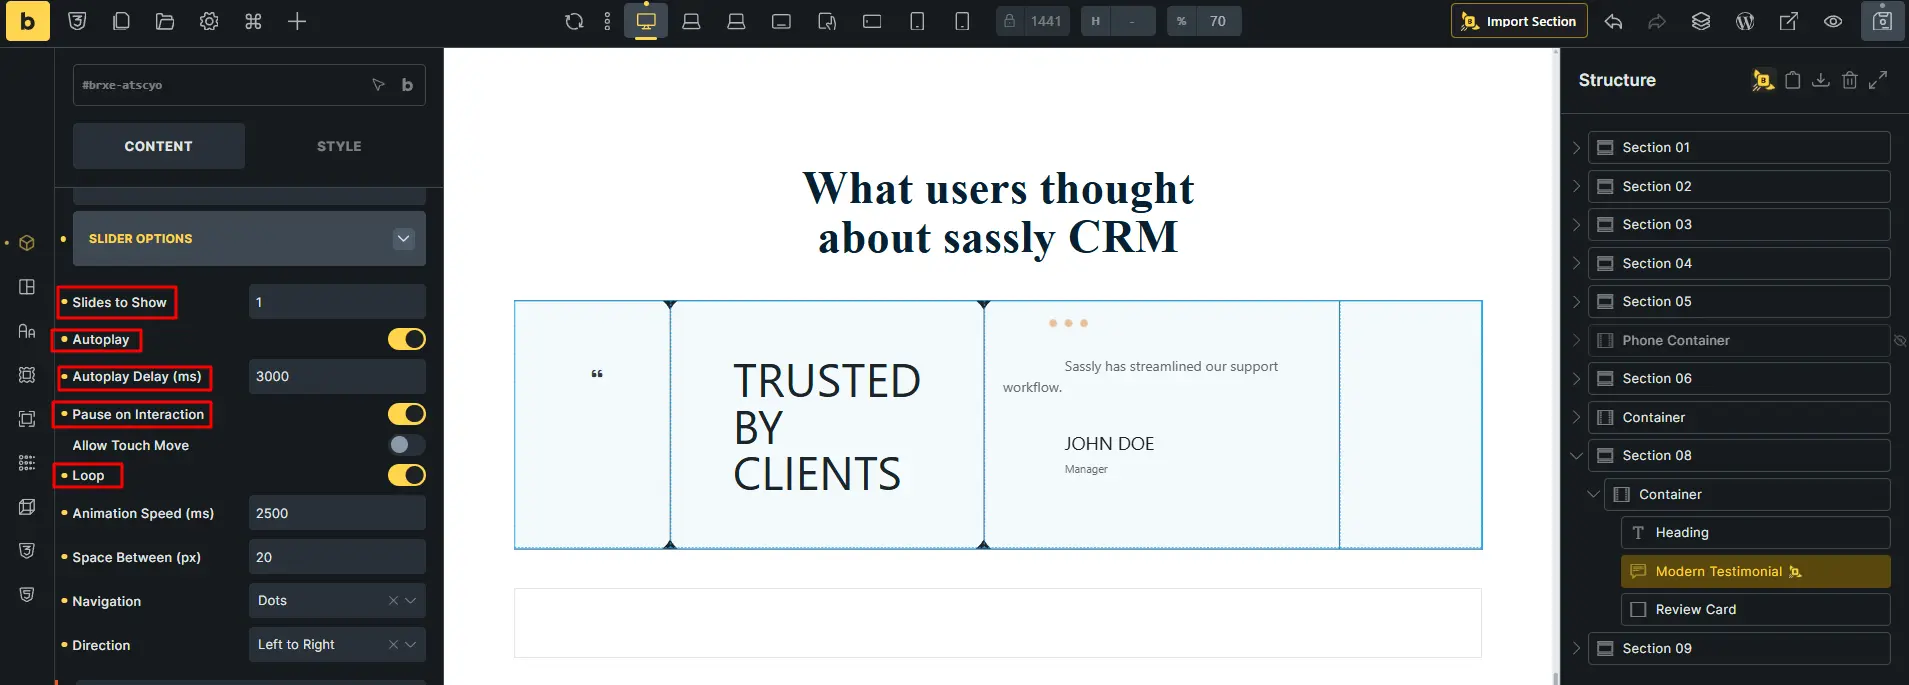This screenshot has width=1909, height=685.
Task: Click the layout columns icon in sidebar
Action: (27, 287)
